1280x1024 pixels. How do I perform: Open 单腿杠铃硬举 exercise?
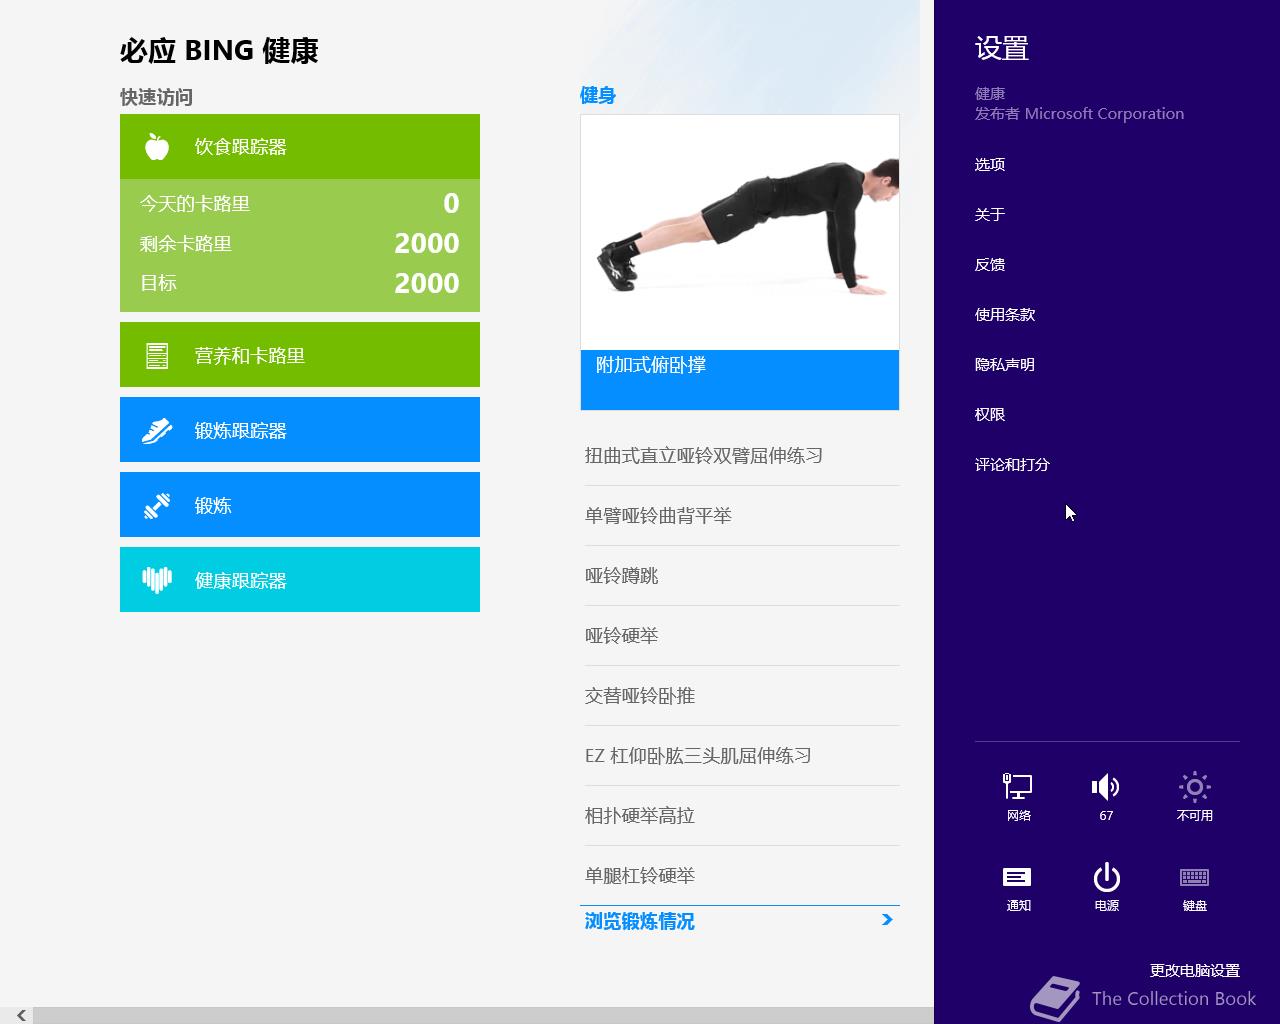coord(742,876)
